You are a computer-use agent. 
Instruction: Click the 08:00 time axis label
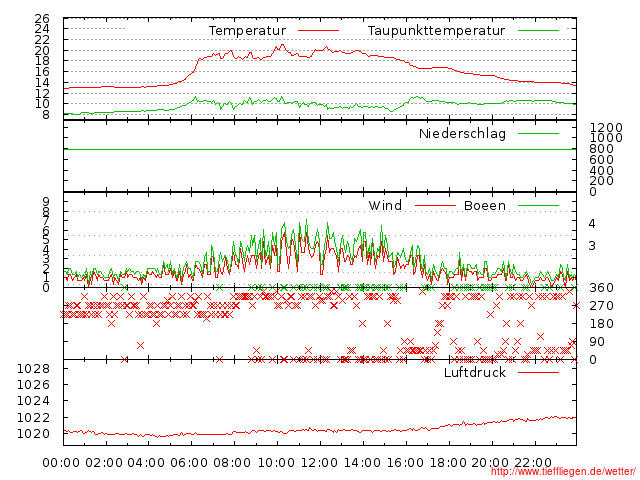click(x=232, y=463)
